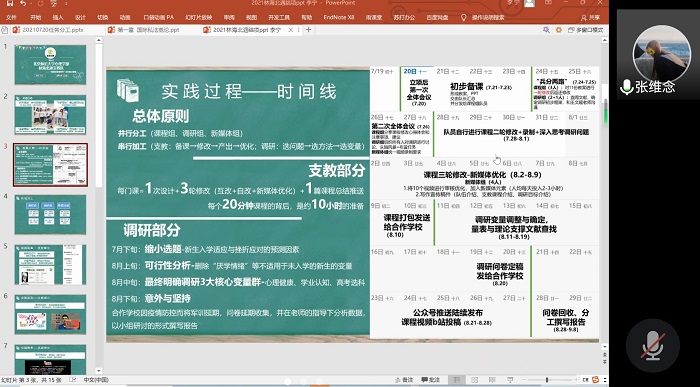Screen dimensions: 700x387
Task: Click the Undo arrow icon
Action: (23, 4)
